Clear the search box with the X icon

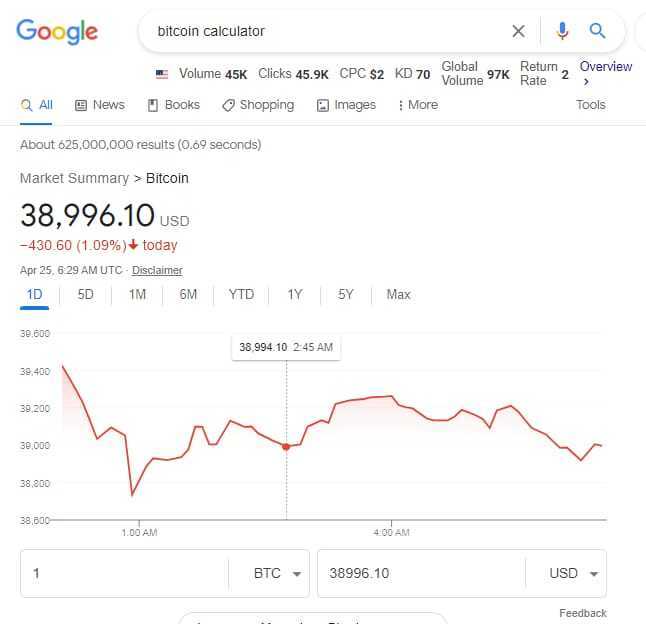(518, 31)
